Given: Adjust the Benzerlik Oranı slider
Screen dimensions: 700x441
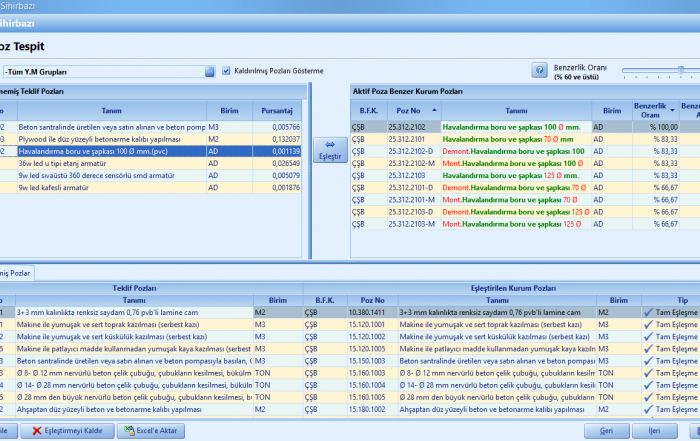Looking at the screenshot, I should click(x=682, y=71).
